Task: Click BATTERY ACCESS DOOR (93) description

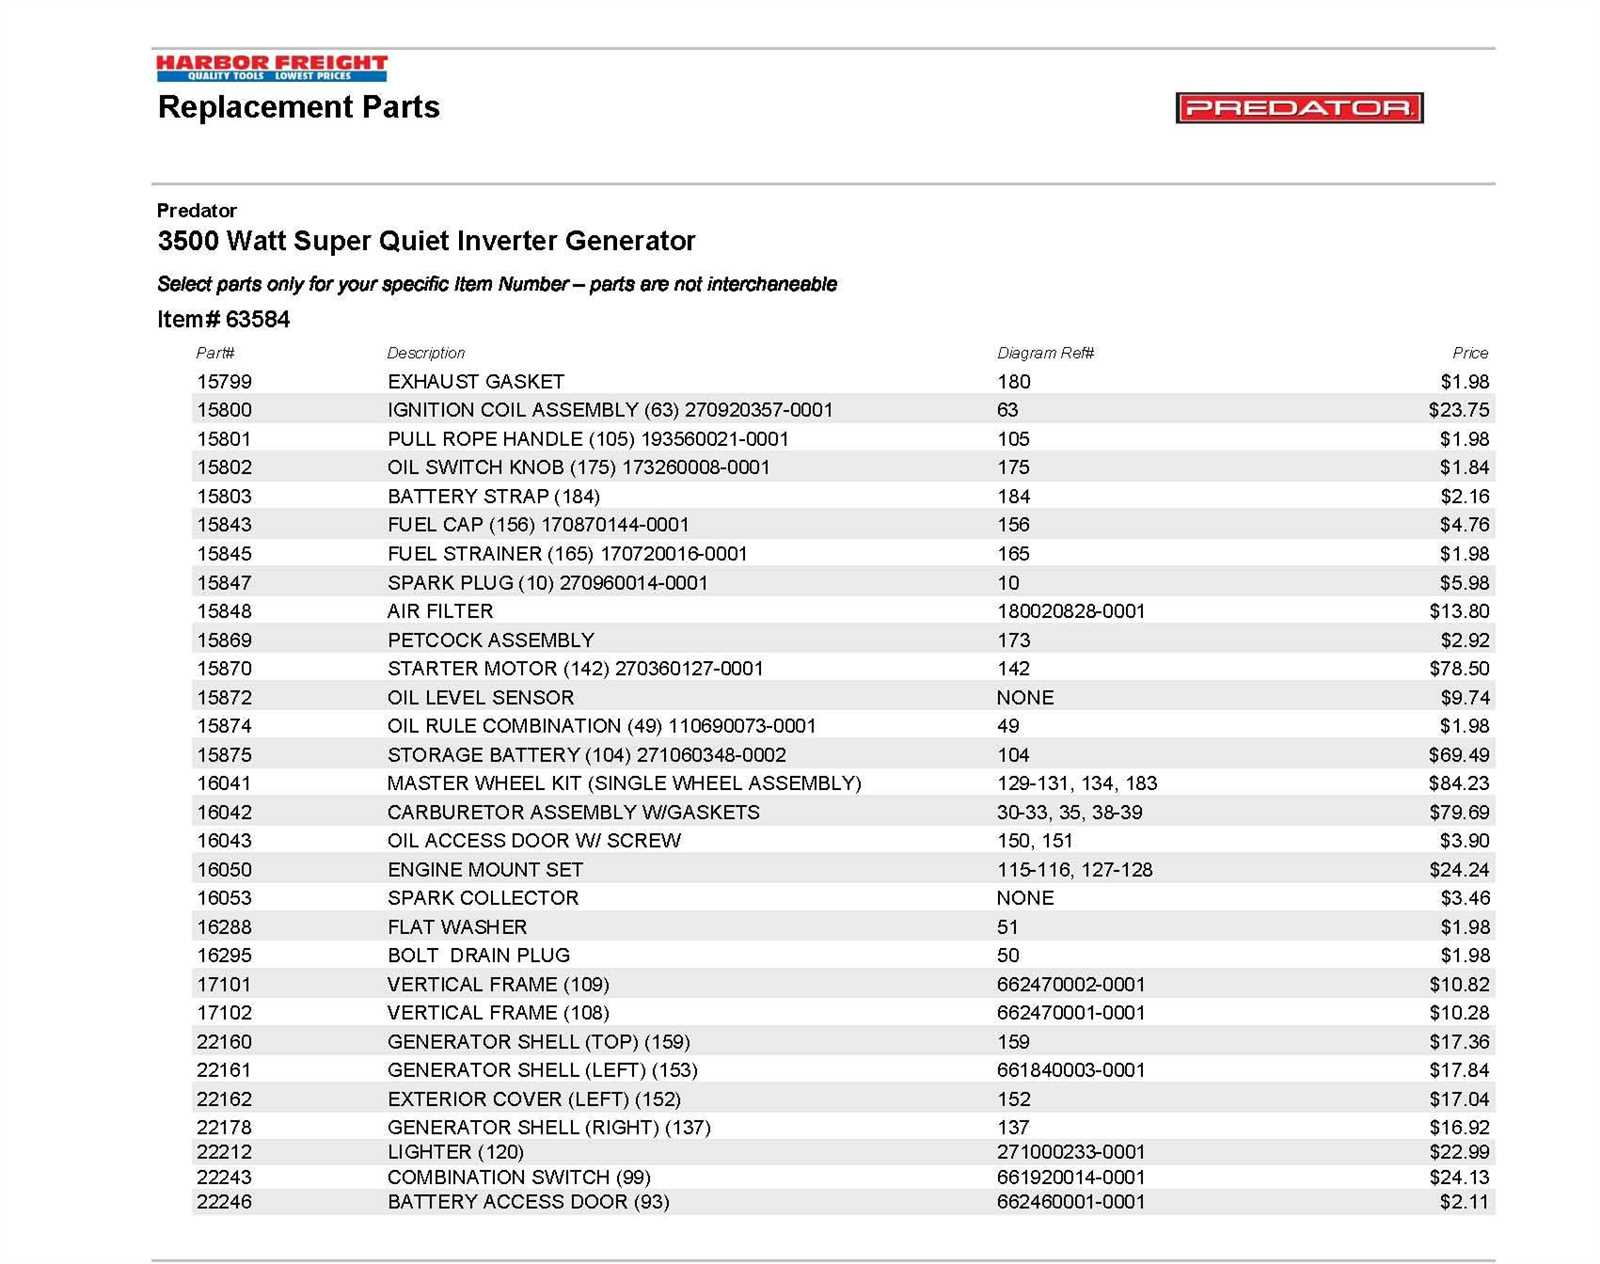Action: tap(529, 1202)
